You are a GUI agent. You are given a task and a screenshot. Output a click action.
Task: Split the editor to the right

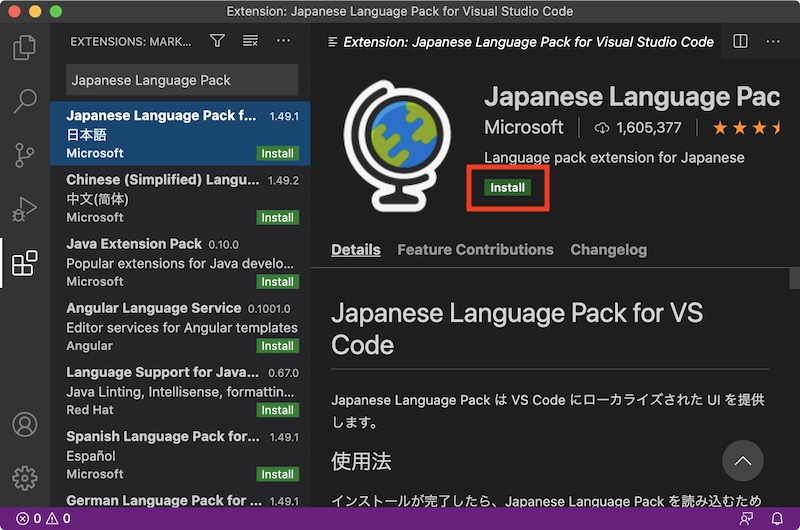pyautogui.click(x=740, y=41)
